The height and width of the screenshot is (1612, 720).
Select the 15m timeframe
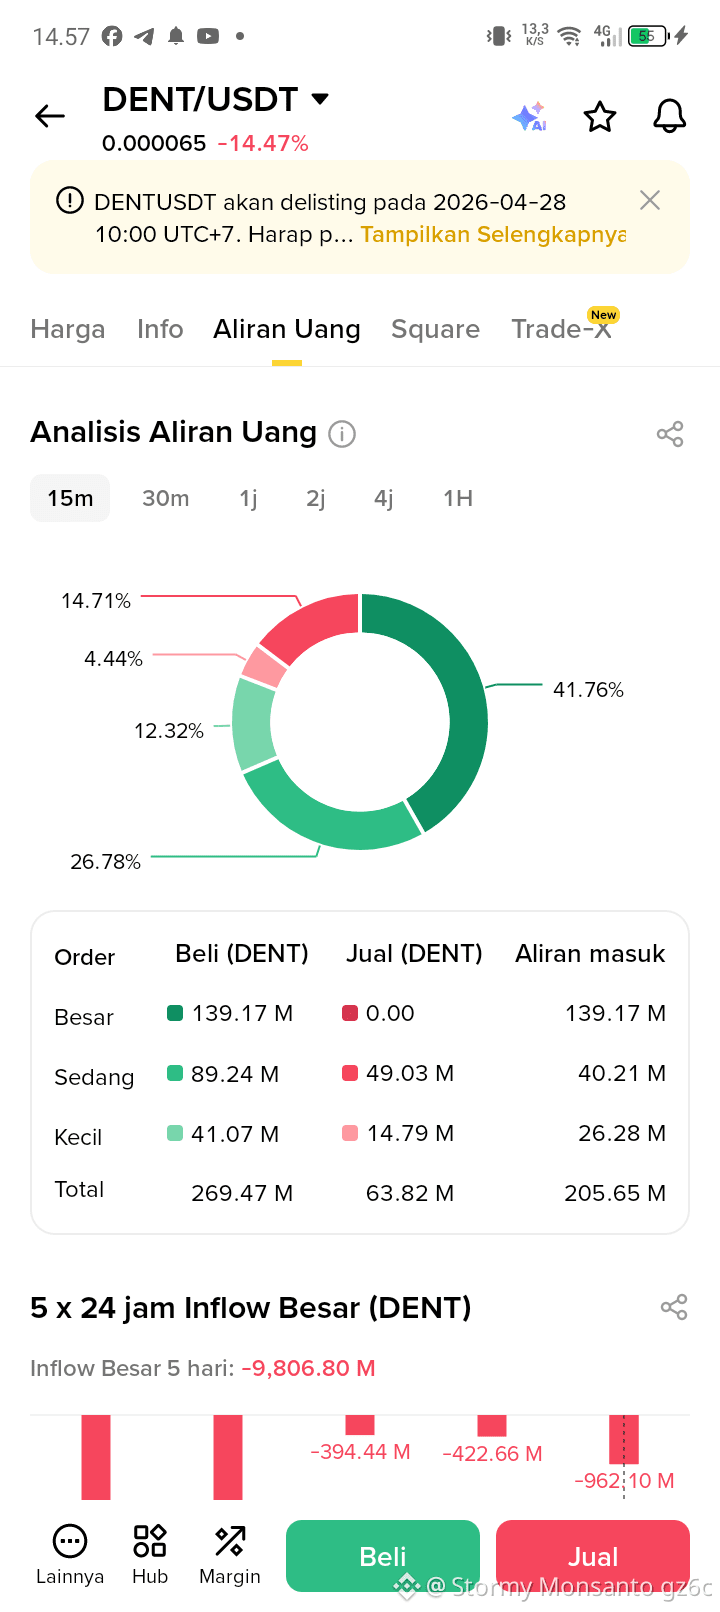[70, 498]
